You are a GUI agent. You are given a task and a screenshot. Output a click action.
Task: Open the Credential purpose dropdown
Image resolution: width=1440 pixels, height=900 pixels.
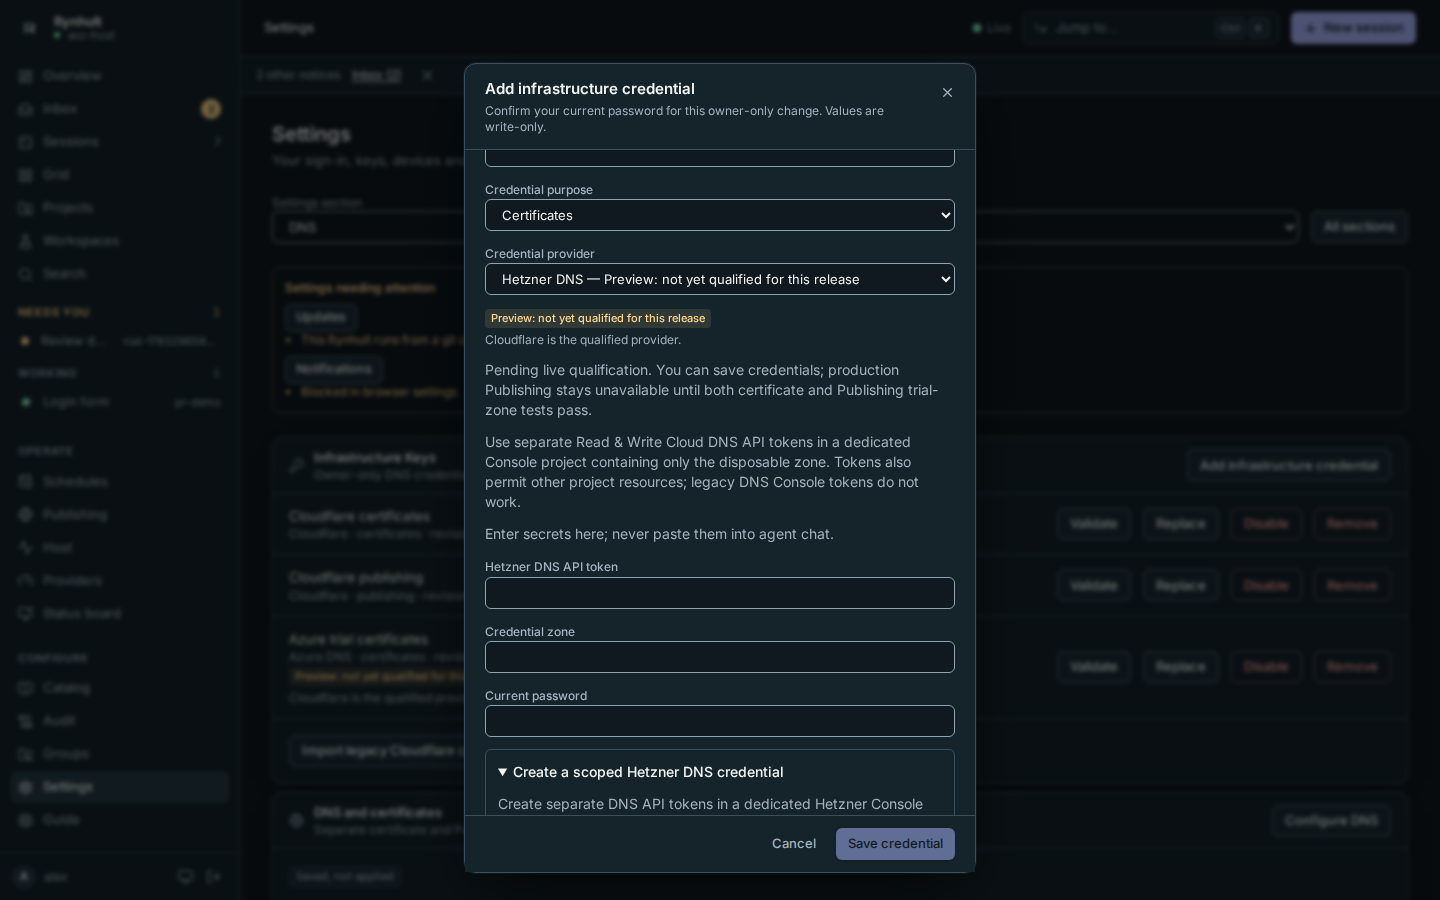(720, 215)
